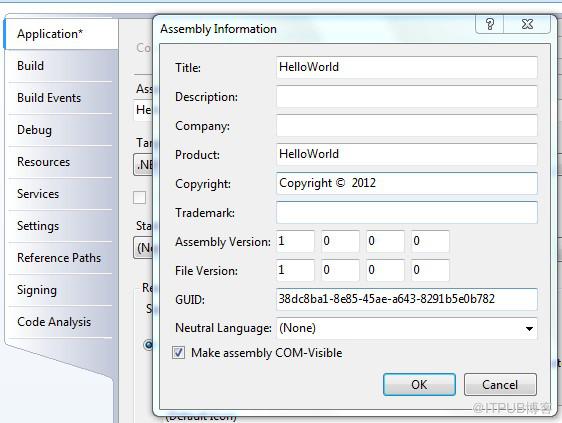Viewport: 562px width, 423px height.
Task: Select the Product field containing HelloWorld
Action: tap(407, 155)
